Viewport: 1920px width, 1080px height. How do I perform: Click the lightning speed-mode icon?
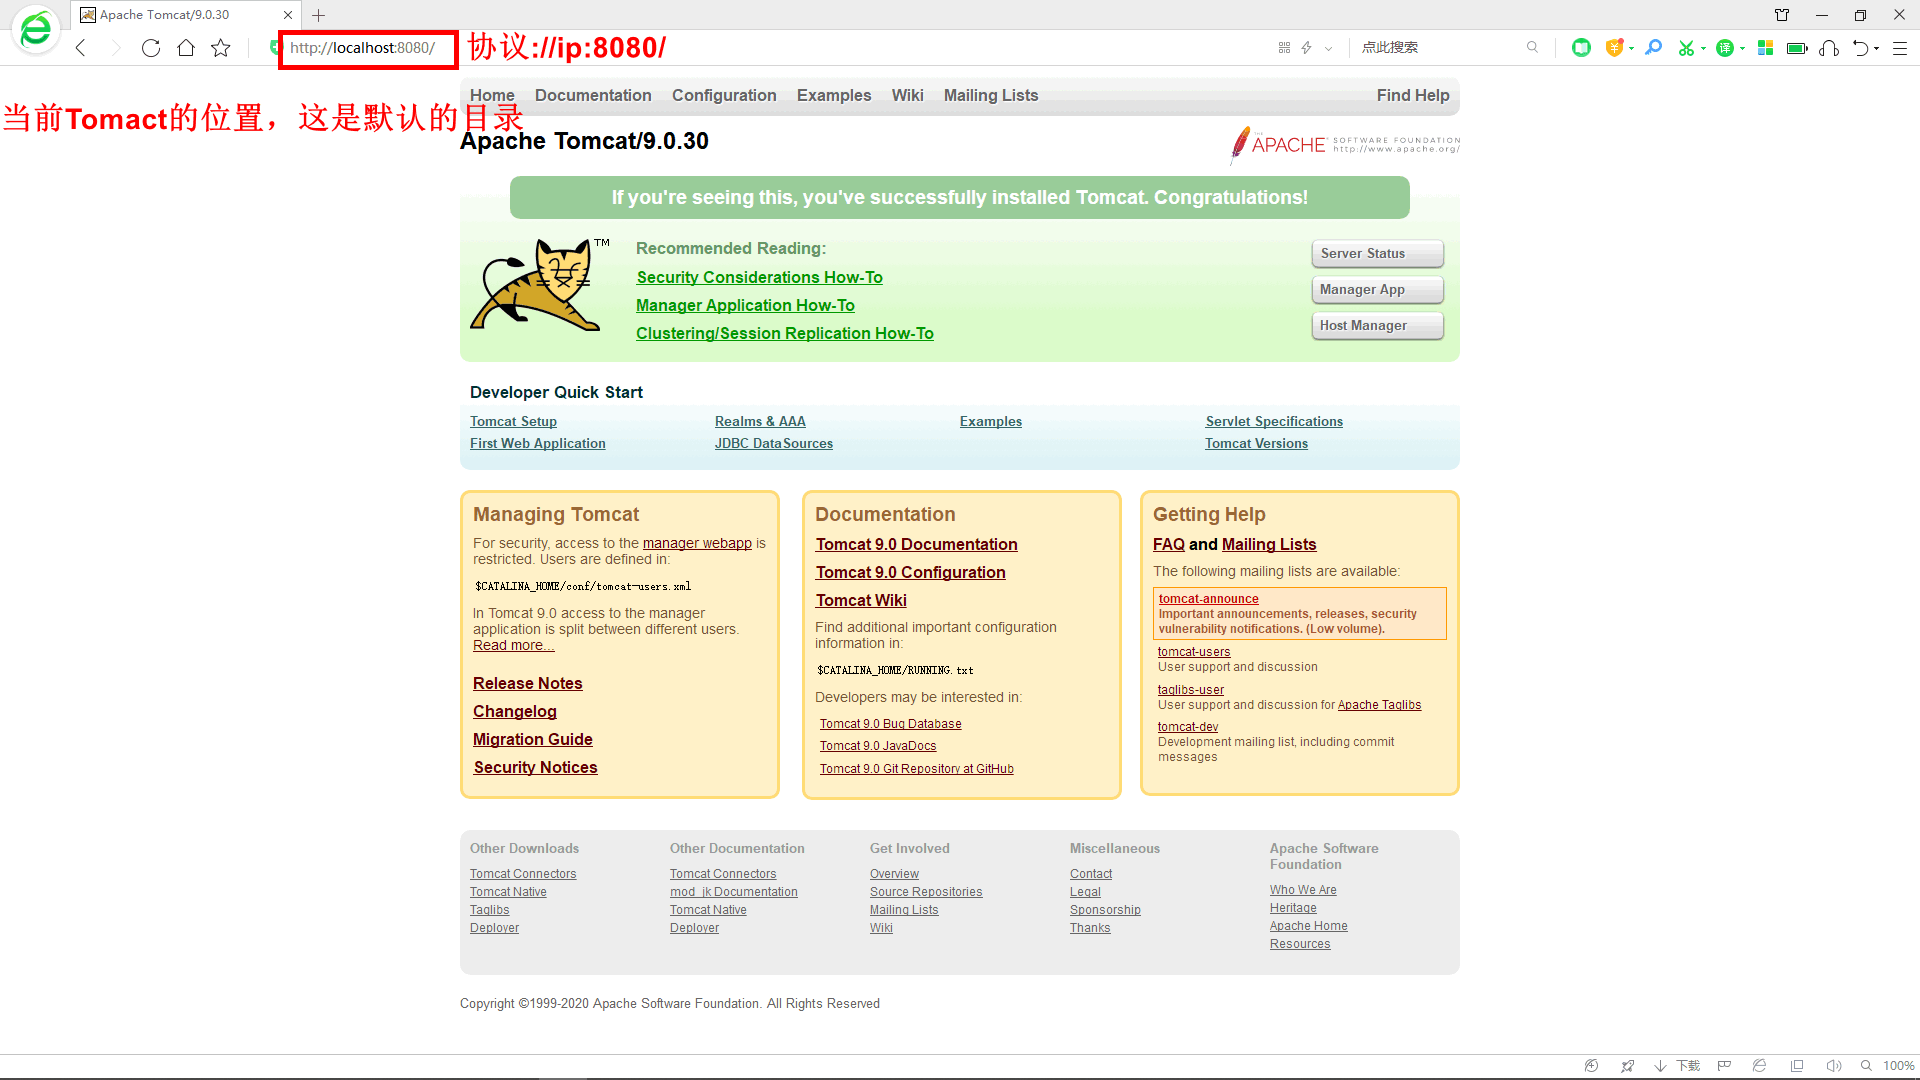(x=1306, y=47)
